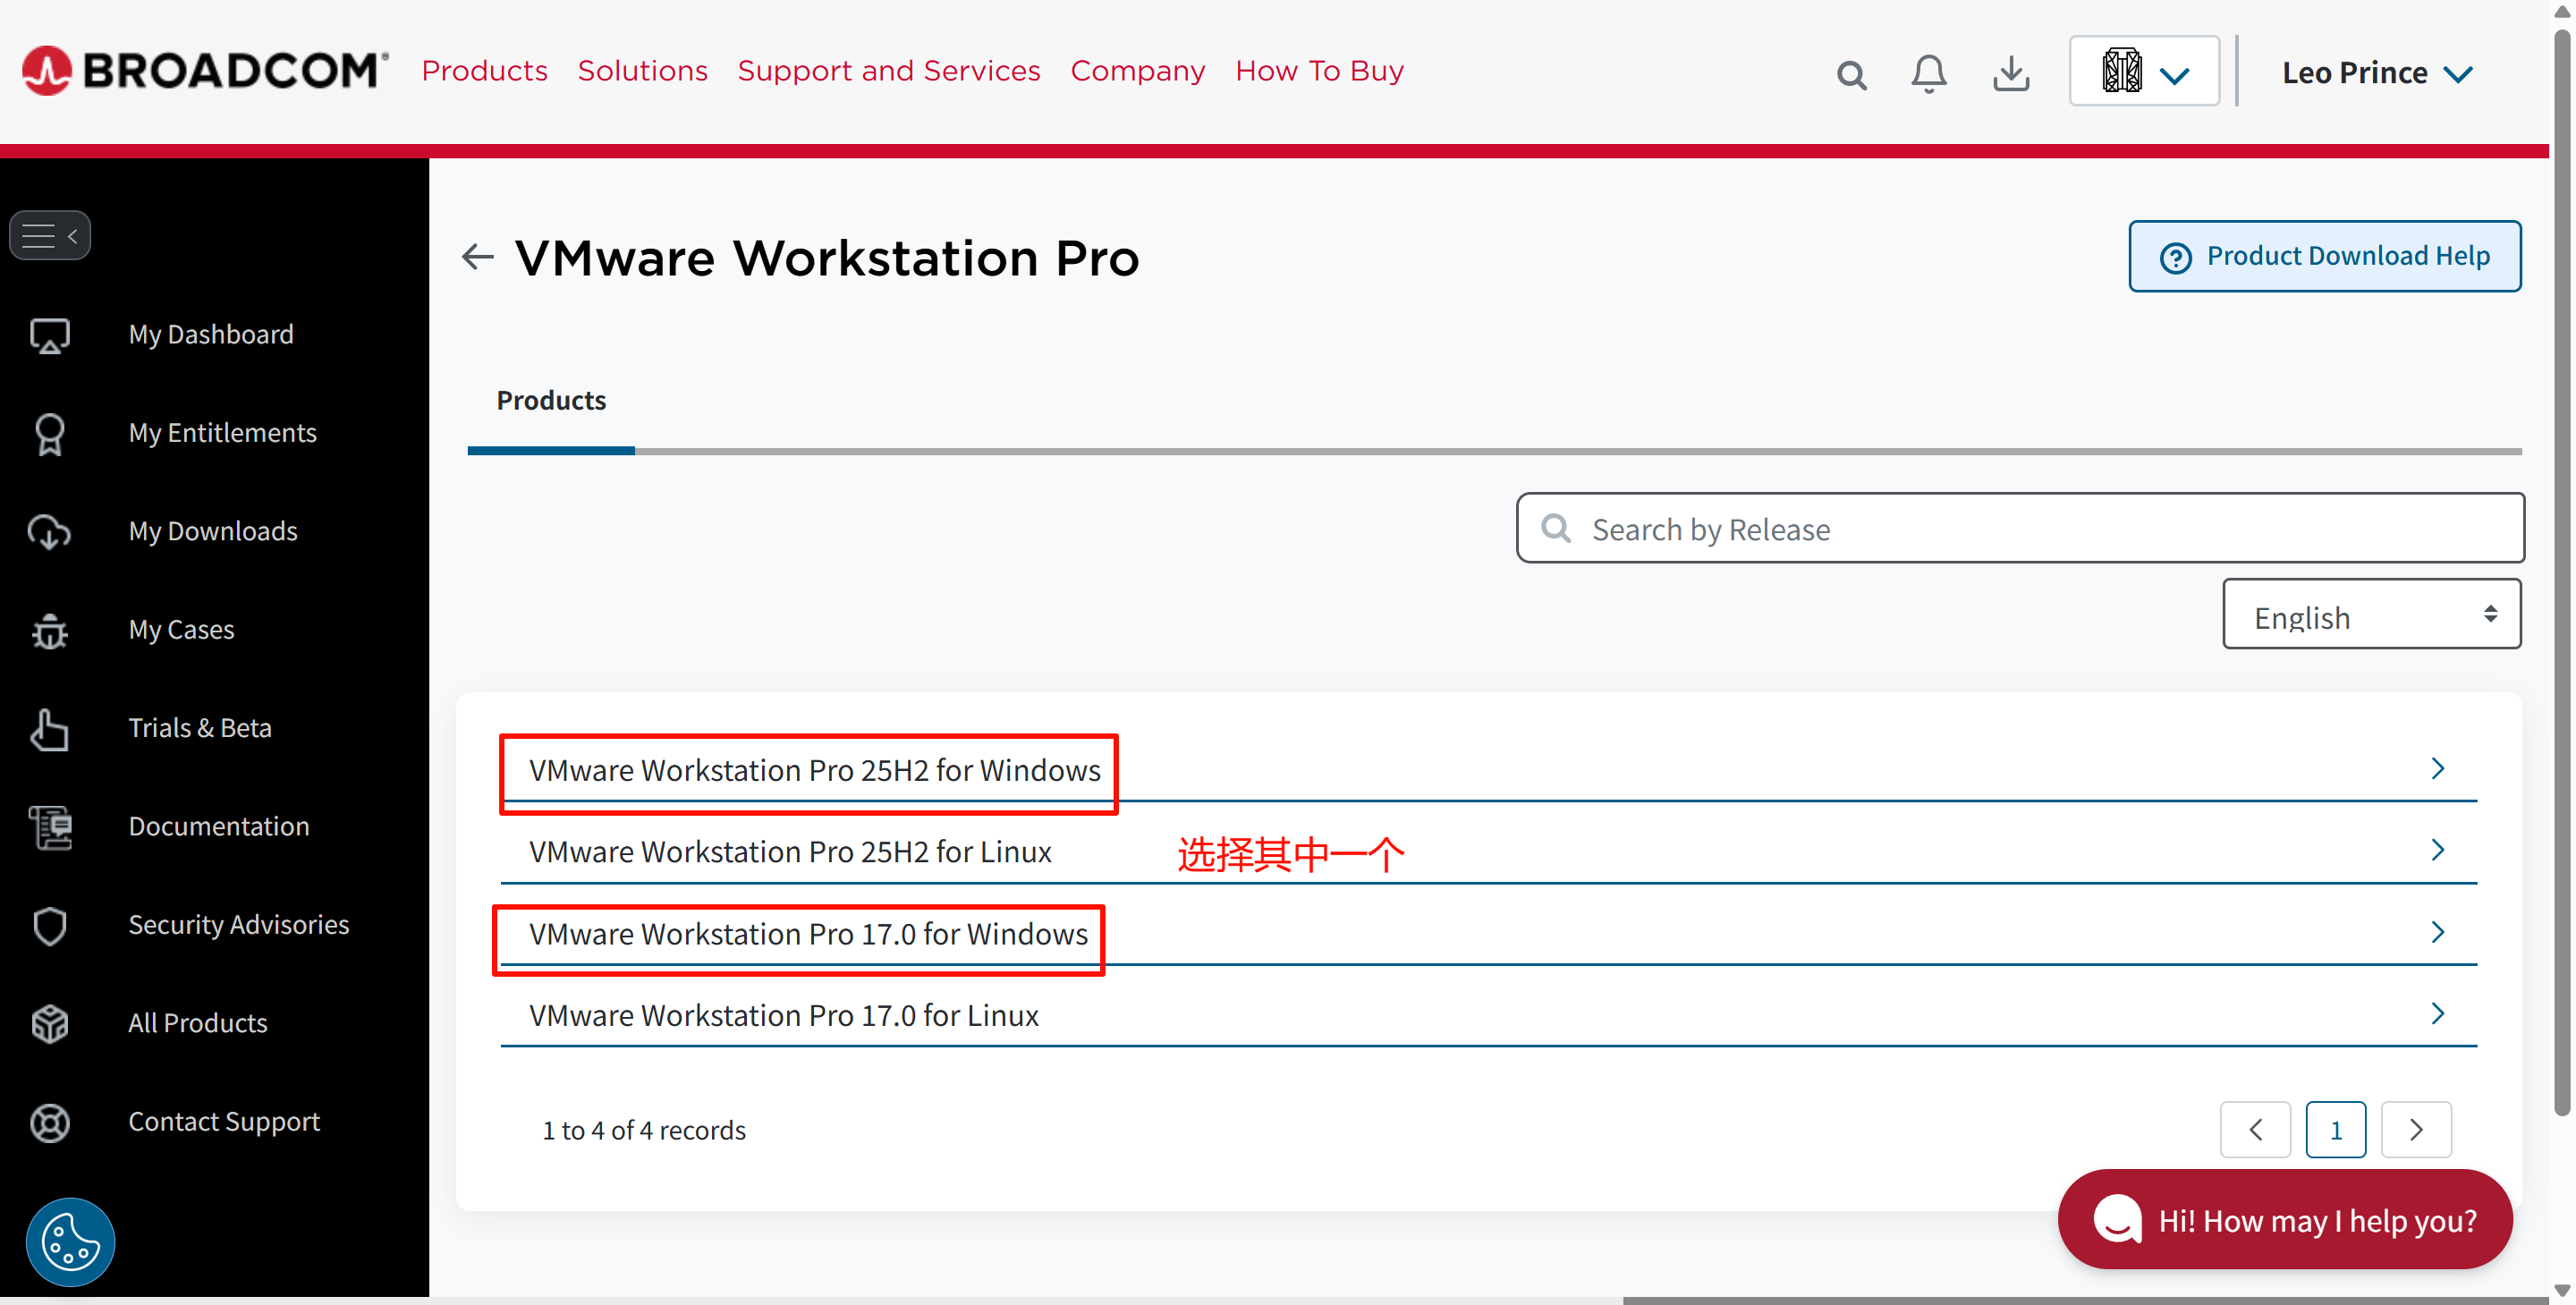Open the site selector dropdown with logo
This screenshot has height=1305, width=2576.
(2143, 72)
